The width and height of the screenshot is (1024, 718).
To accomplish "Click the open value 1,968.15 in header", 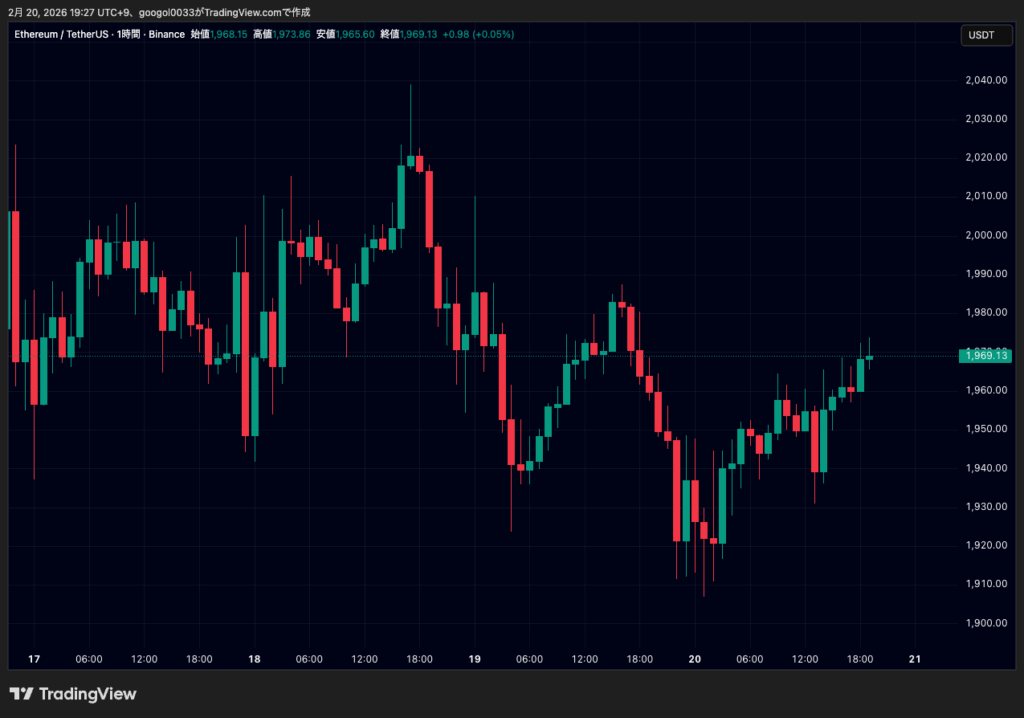I will pos(229,34).
